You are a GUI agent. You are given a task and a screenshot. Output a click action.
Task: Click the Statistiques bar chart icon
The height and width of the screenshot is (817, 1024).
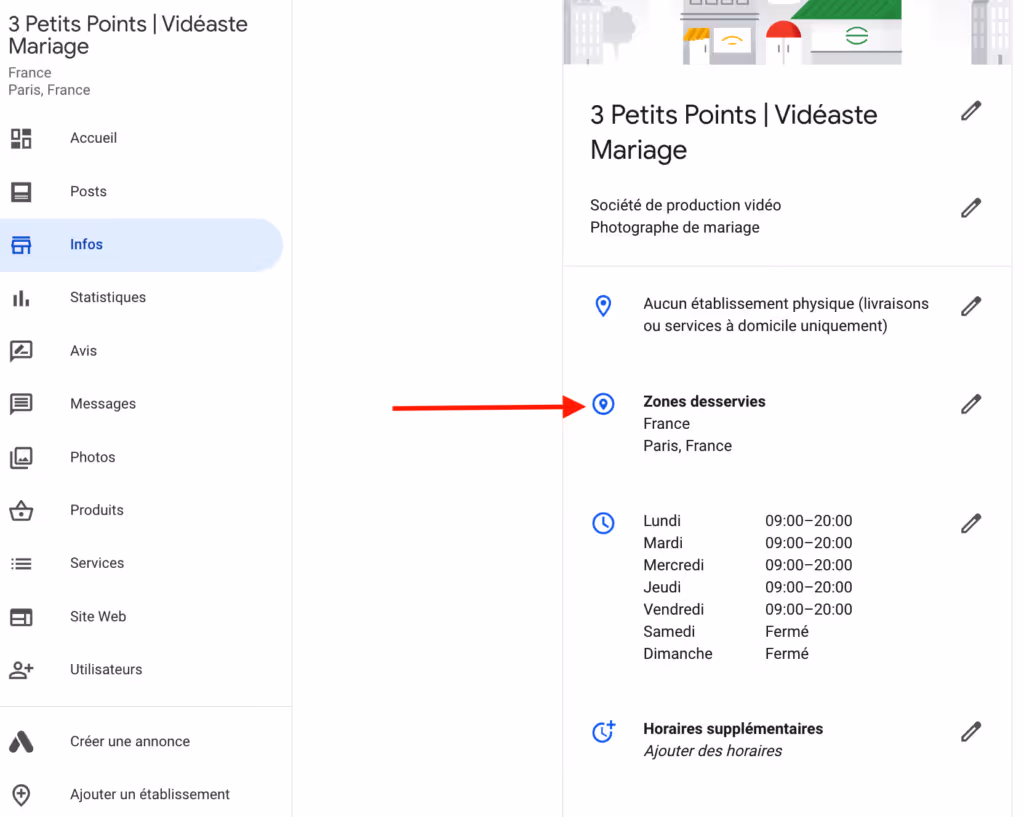(21, 298)
